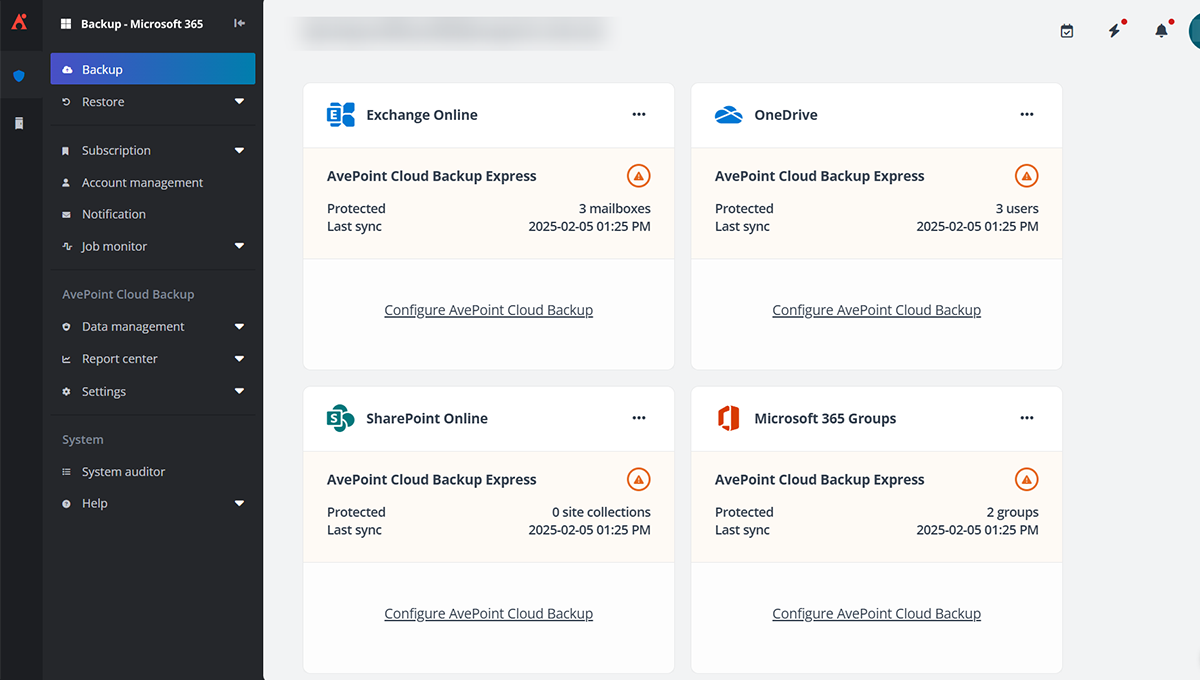Screen dimensions: 1200x680
Task: Expand the Report center menu arrow
Action: tap(239, 359)
